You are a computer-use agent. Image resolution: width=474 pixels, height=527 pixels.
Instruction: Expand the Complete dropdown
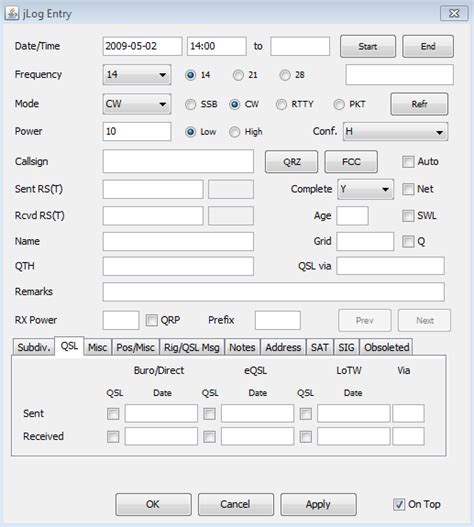point(365,189)
